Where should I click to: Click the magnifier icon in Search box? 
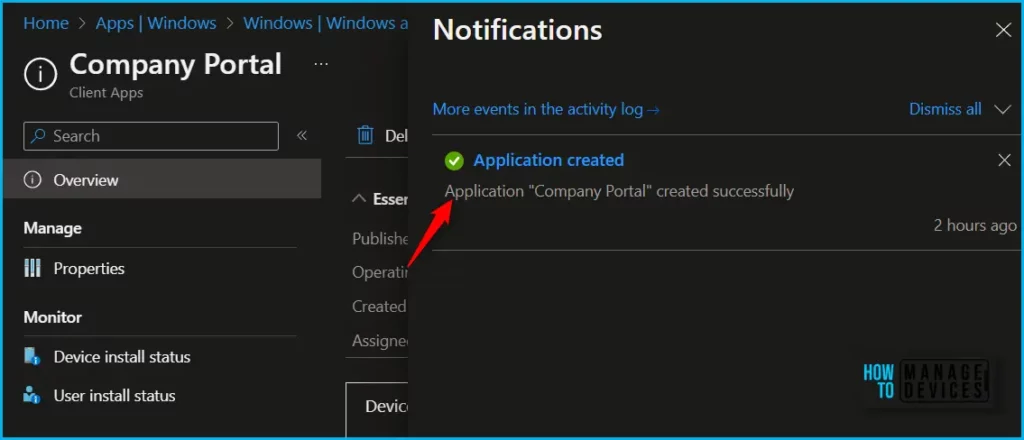(x=39, y=136)
